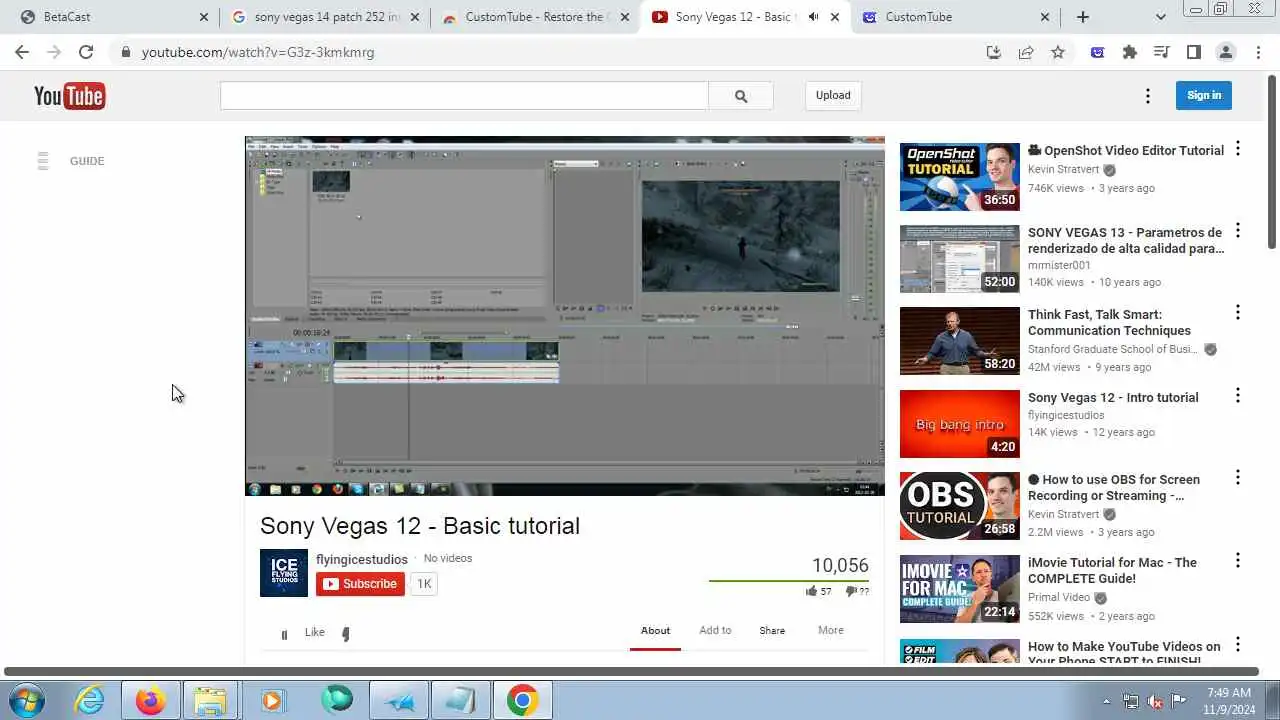Screen dimensions: 1280x720
Task: Click the video player area
Action: coord(564,316)
